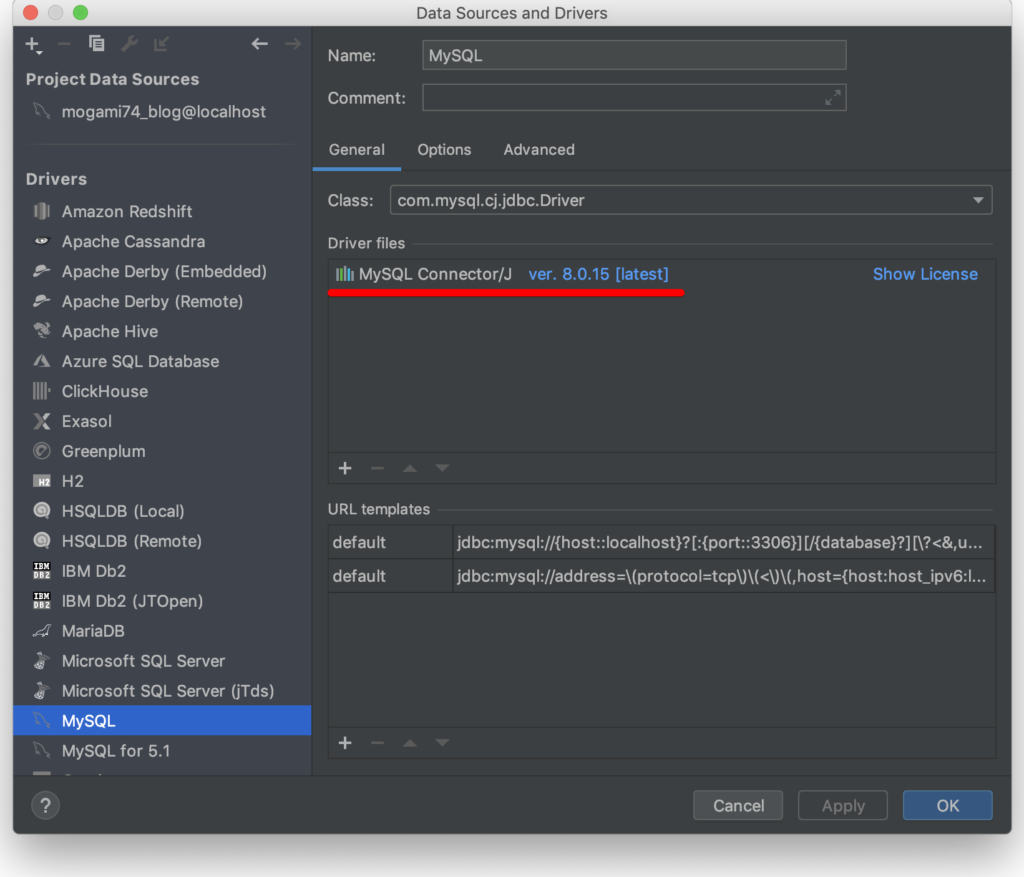Viewport: 1024px width, 877px height.
Task: Select the MariaDB driver
Action: tap(162, 631)
